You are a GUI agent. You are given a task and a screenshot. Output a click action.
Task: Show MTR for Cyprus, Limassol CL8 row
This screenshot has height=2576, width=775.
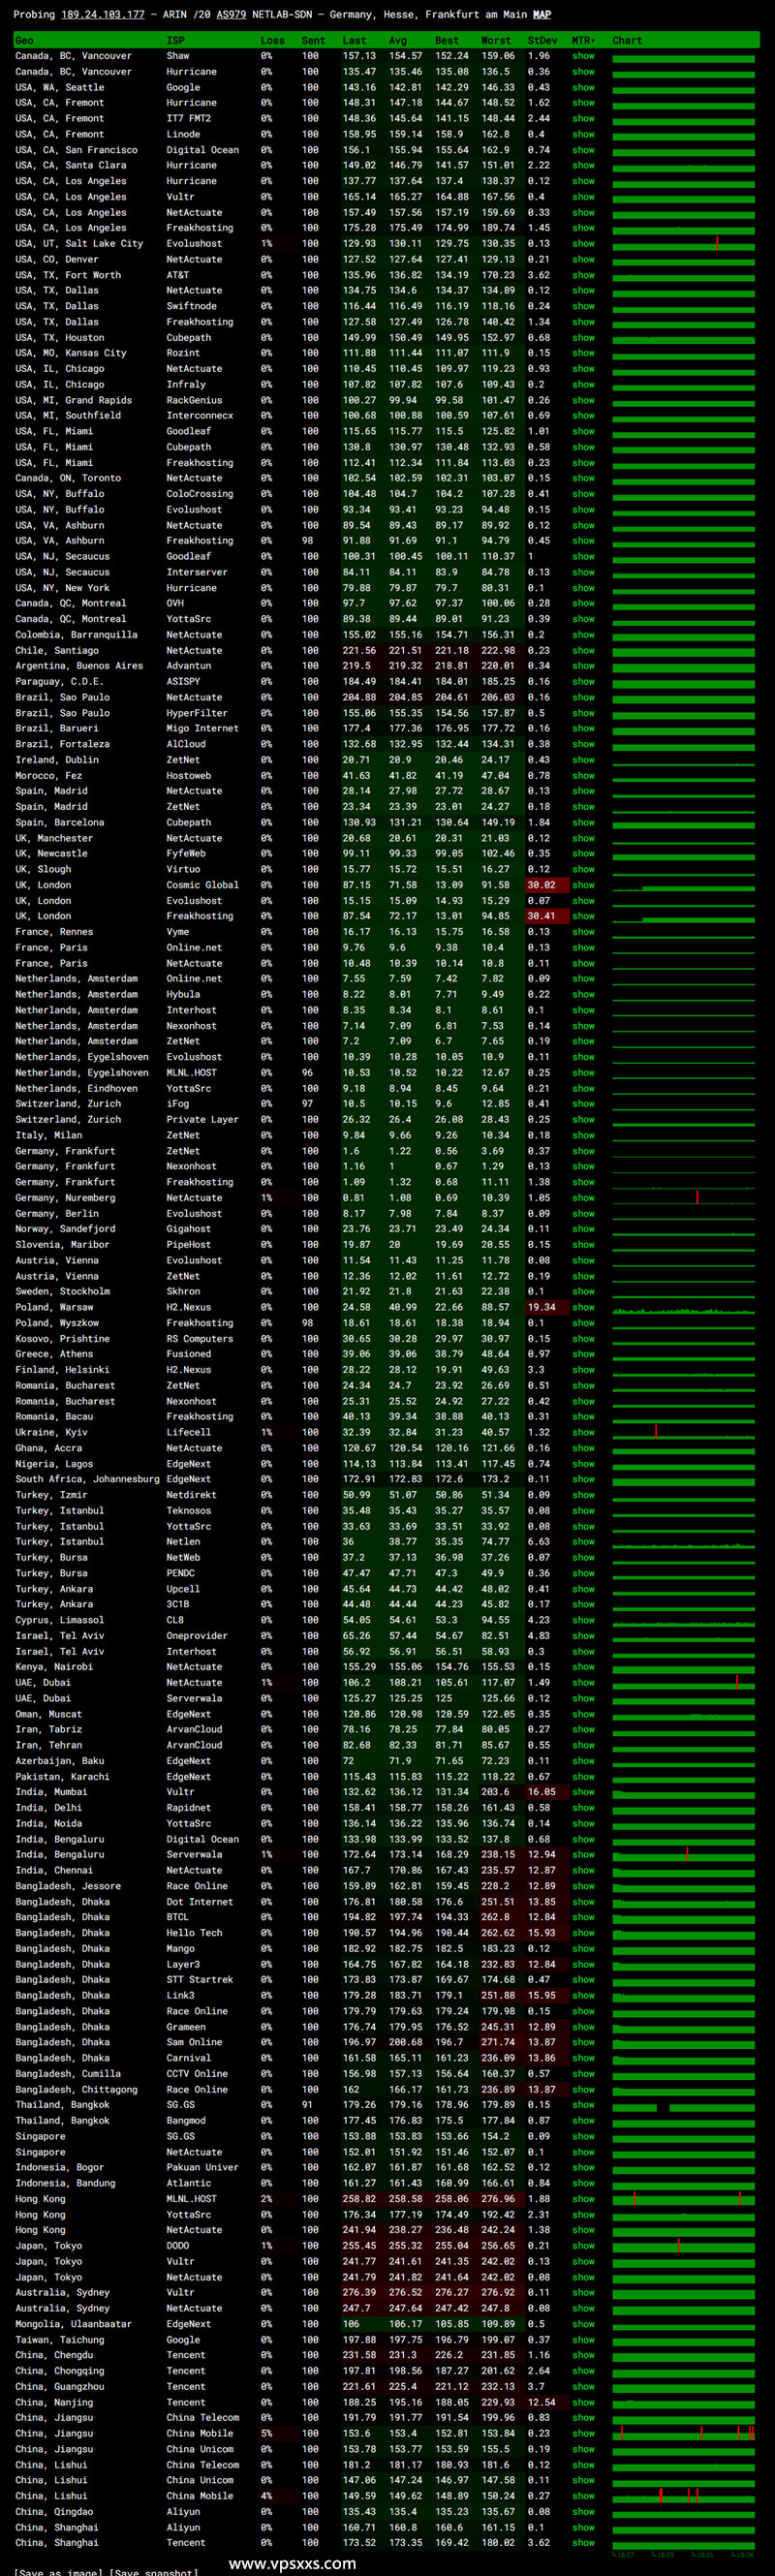click(583, 1621)
